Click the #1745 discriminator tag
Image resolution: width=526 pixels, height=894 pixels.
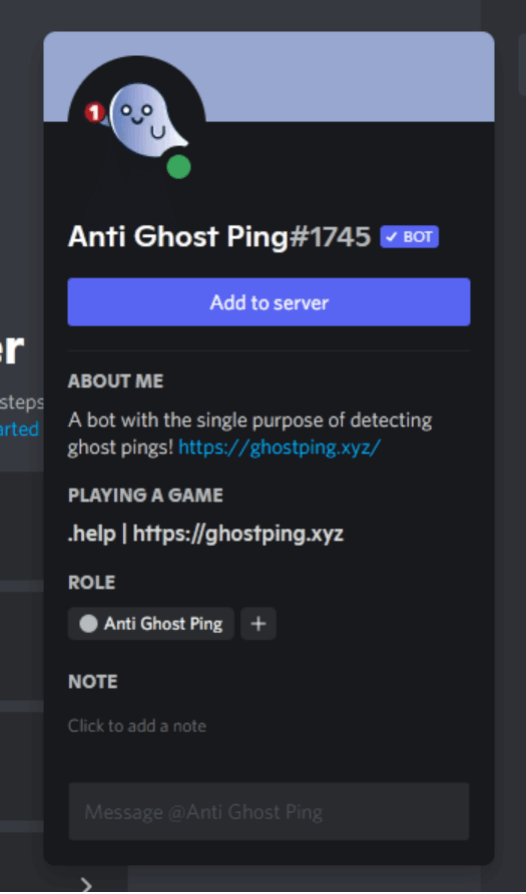pos(329,237)
